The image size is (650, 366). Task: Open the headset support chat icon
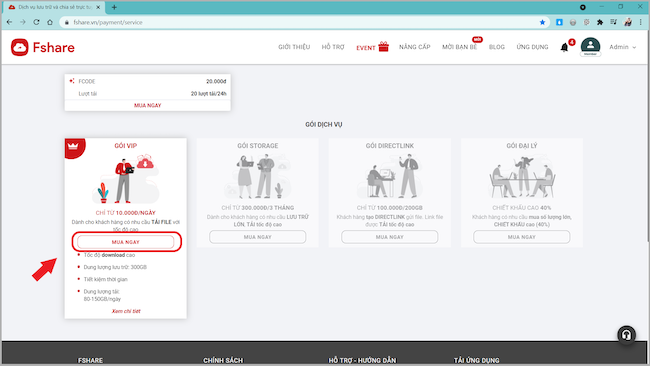coord(626,334)
